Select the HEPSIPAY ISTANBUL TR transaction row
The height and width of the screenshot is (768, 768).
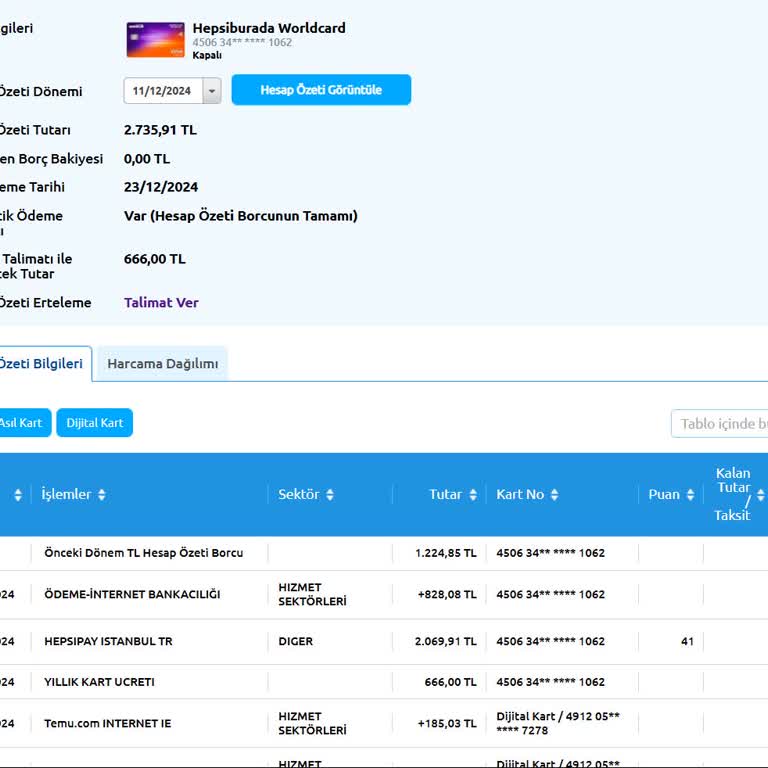[x=108, y=642]
